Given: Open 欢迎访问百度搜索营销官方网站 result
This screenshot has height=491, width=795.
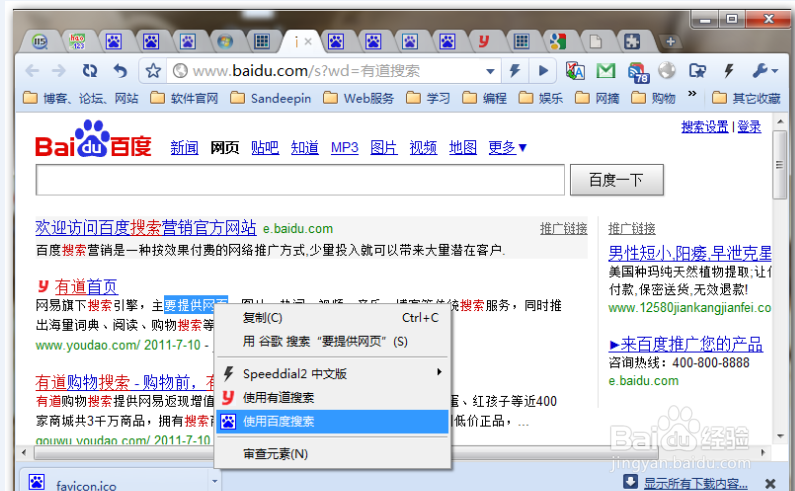Looking at the screenshot, I should coord(146,228).
